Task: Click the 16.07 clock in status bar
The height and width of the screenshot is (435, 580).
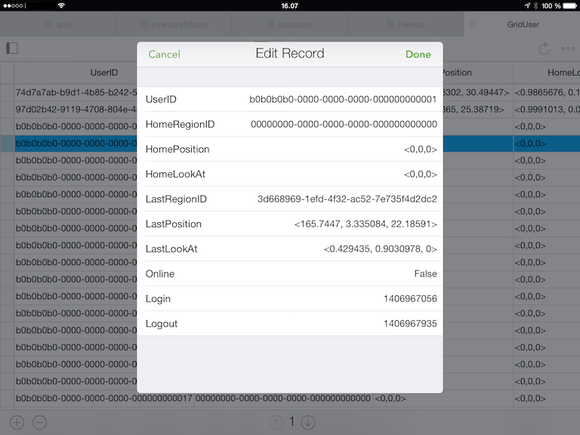Action: coord(290,6)
